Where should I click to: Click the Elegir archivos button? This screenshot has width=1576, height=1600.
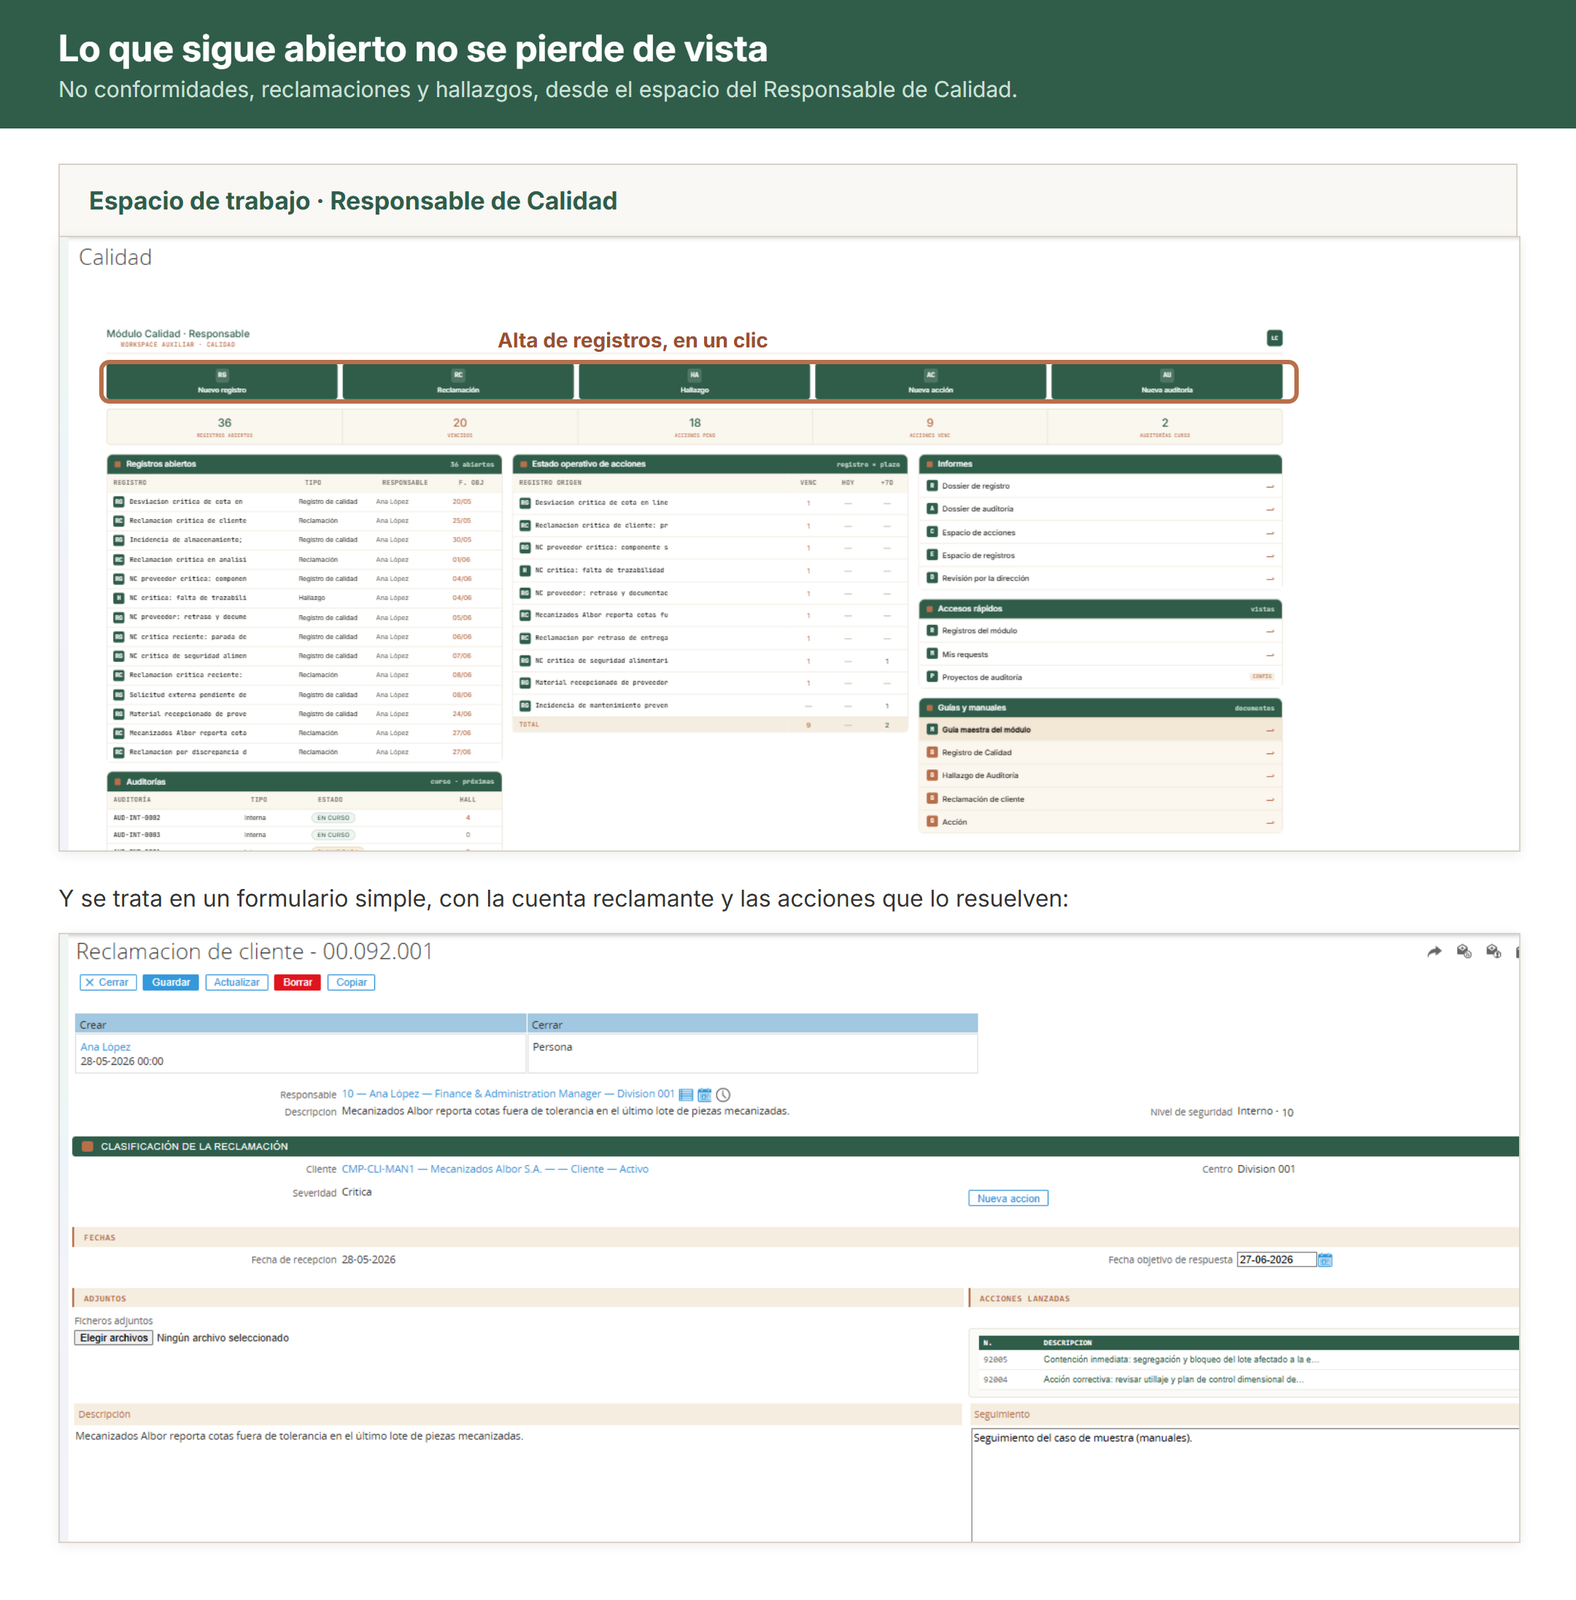click(x=114, y=1338)
